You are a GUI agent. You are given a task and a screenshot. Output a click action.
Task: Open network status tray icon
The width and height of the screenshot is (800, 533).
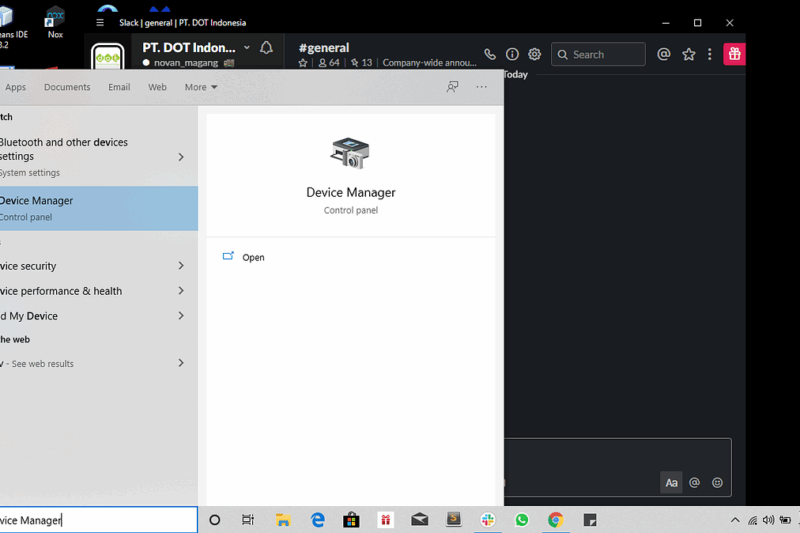[x=752, y=520]
